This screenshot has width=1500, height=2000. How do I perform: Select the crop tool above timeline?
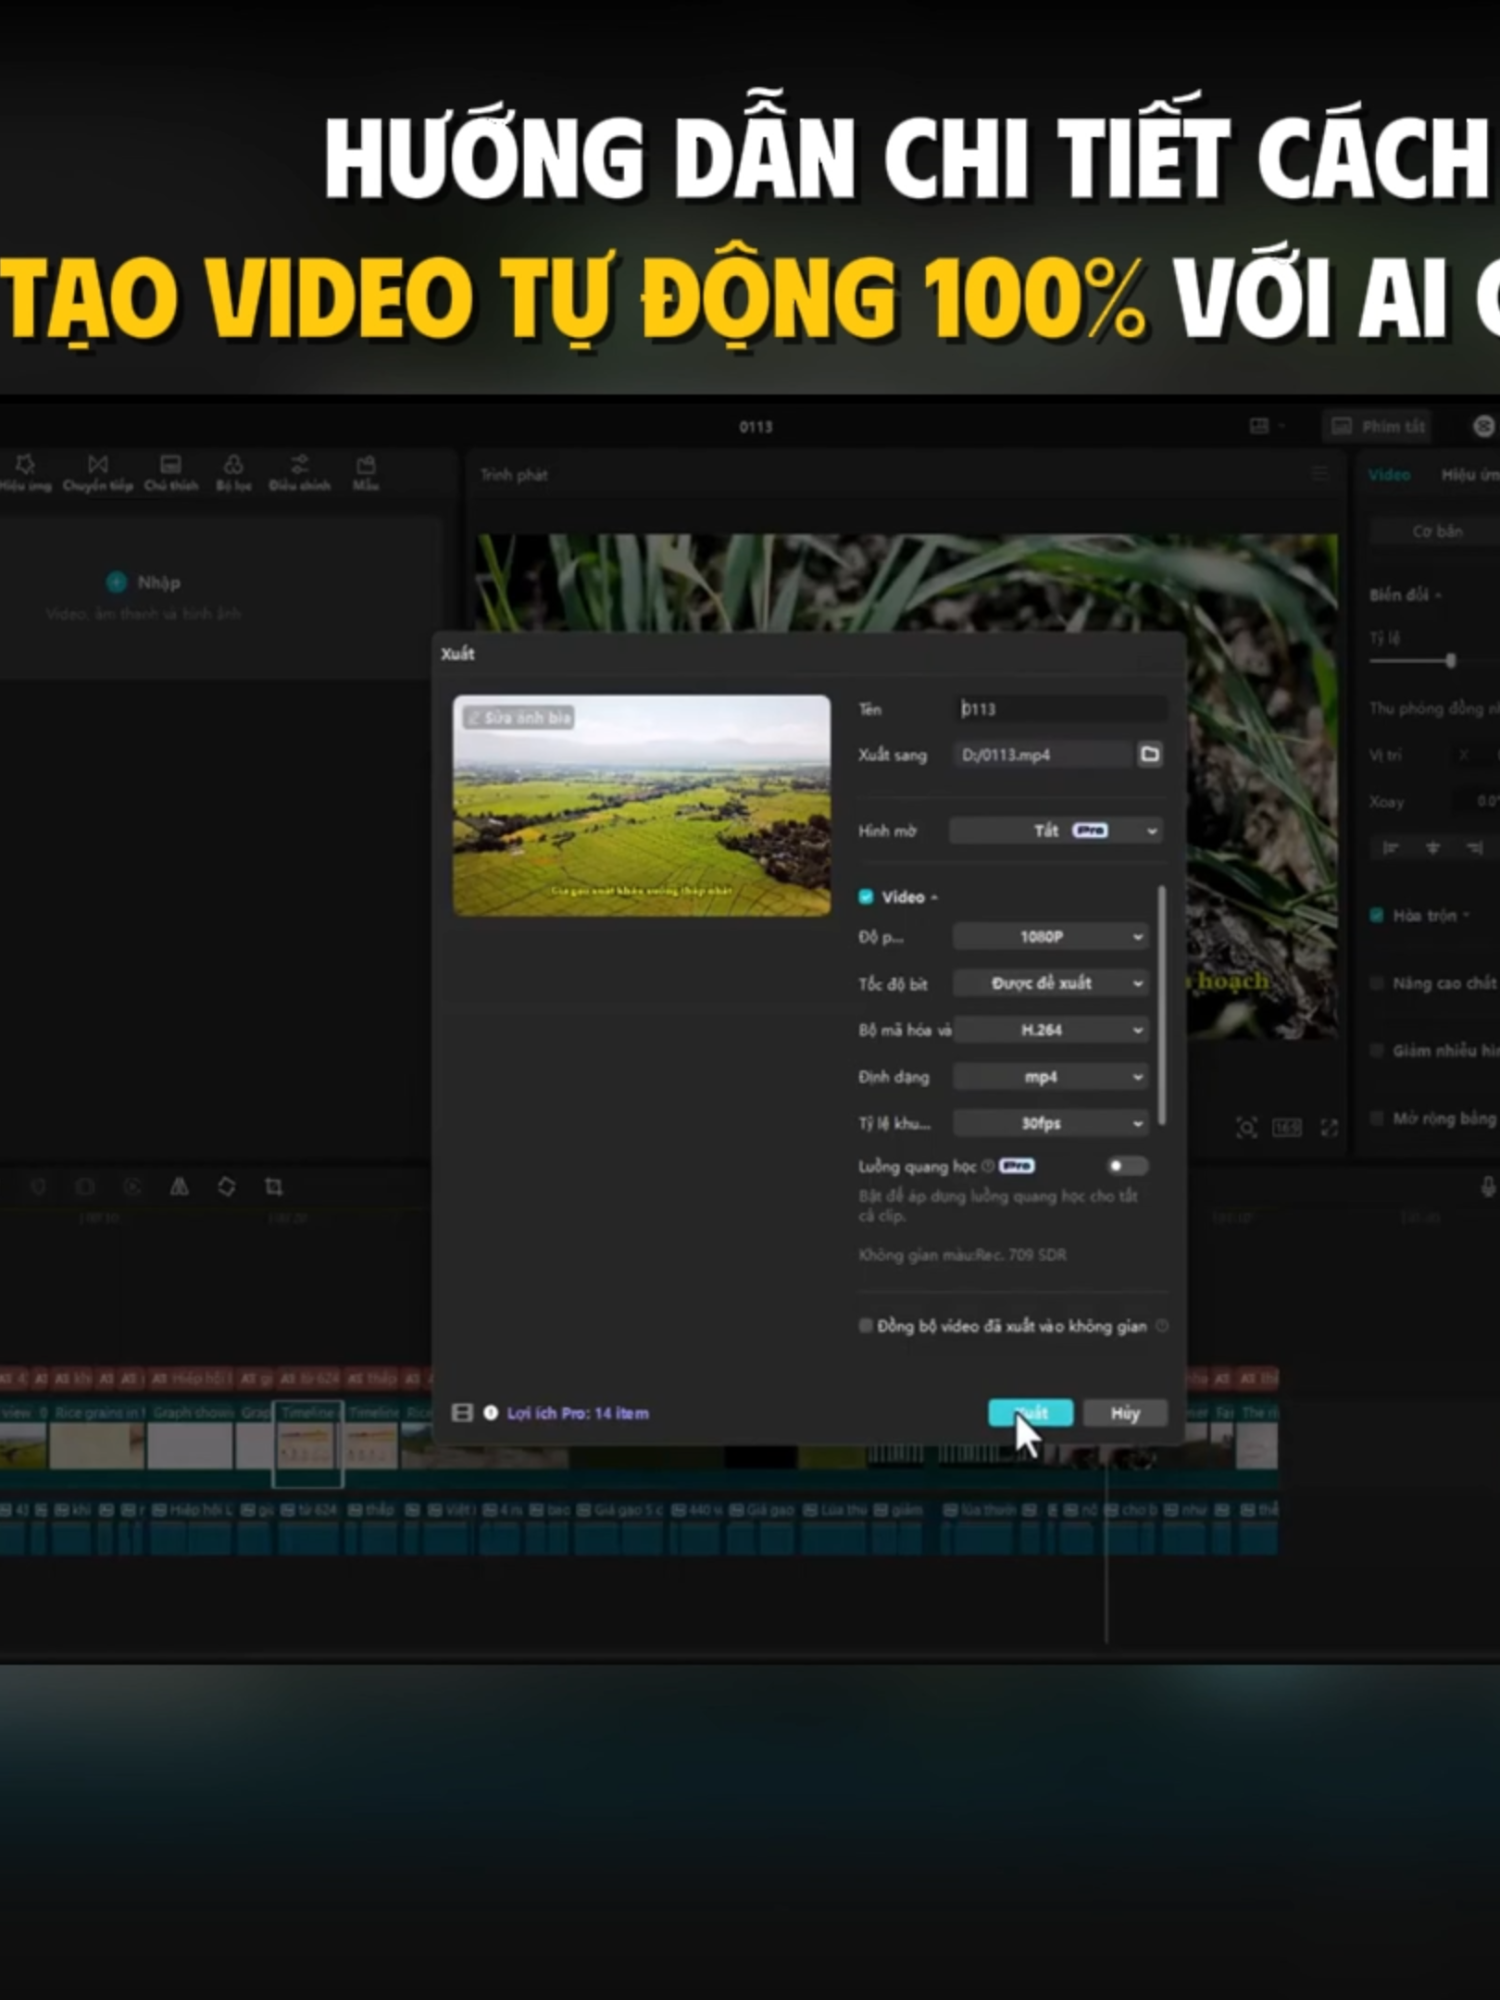click(273, 1187)
